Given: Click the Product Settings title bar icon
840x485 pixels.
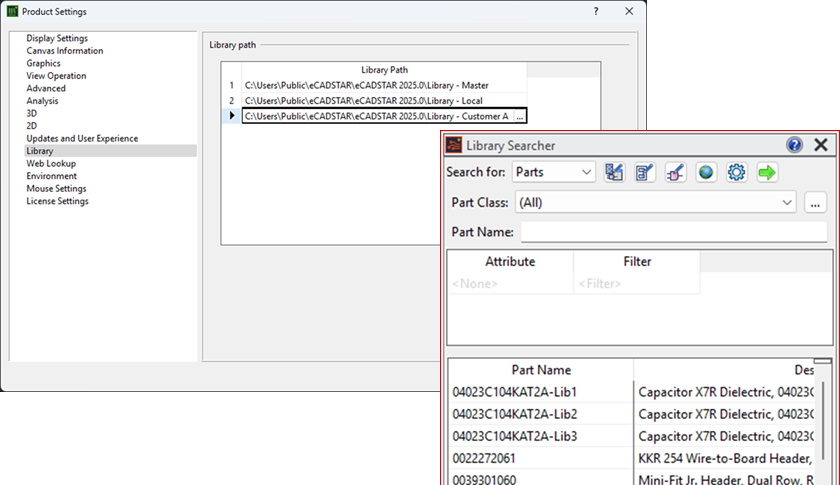Looking at the screenshot, I should [x=12, y=11].
